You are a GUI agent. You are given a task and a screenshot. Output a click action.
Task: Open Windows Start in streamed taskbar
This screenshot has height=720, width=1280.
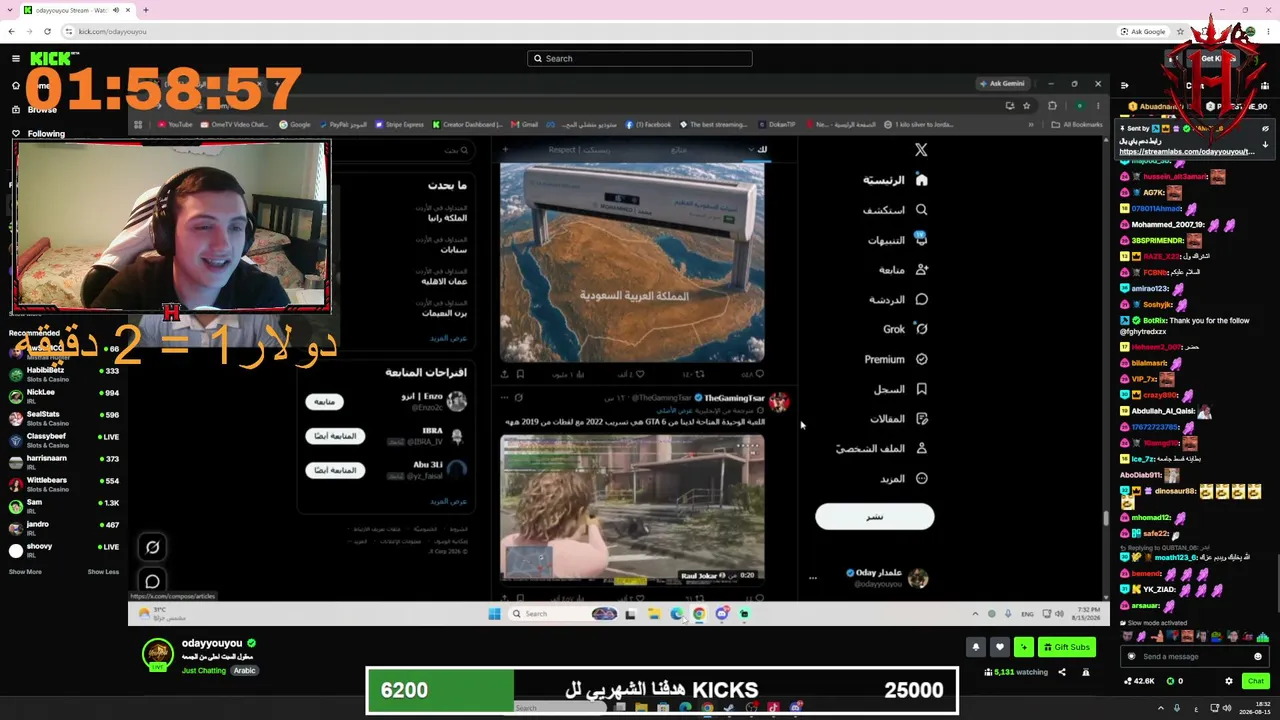(494, 614)
